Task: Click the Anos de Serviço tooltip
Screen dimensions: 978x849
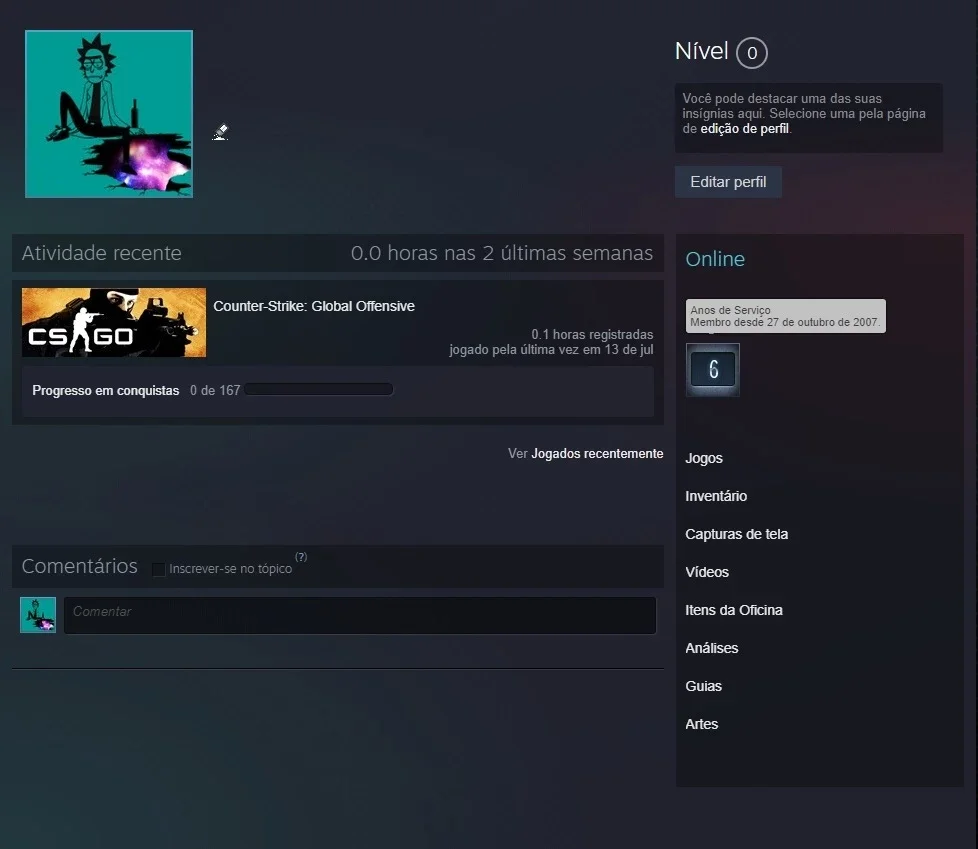Action: pyautogui.click(x=785, y=316)
